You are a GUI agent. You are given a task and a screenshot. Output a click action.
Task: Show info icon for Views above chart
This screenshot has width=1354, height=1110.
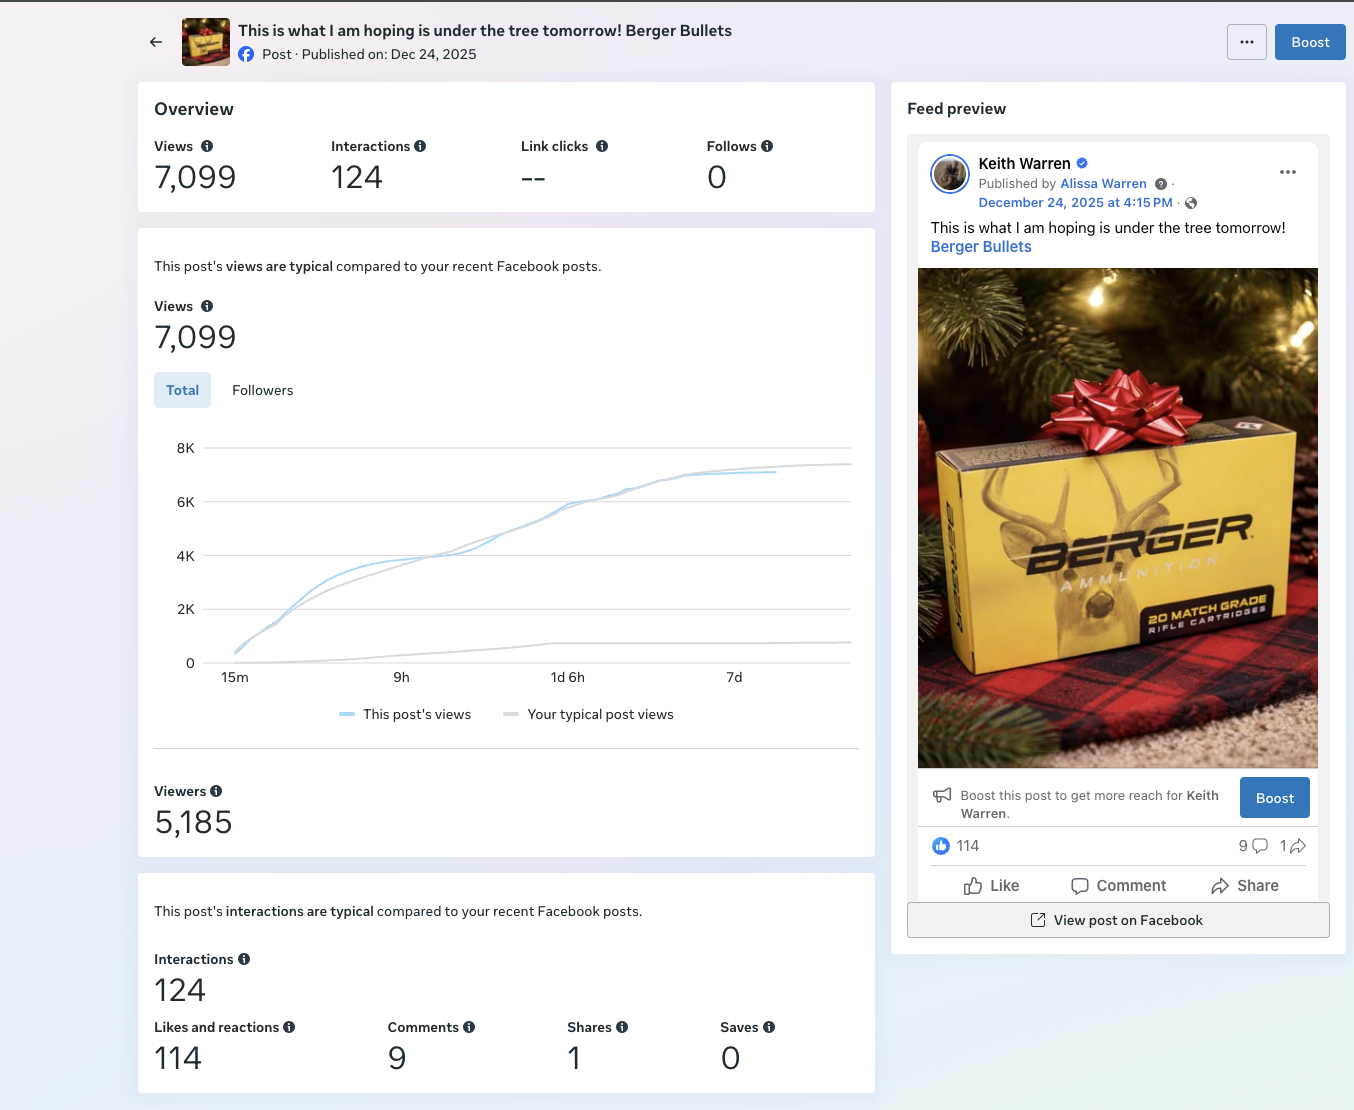click(207, 306)
